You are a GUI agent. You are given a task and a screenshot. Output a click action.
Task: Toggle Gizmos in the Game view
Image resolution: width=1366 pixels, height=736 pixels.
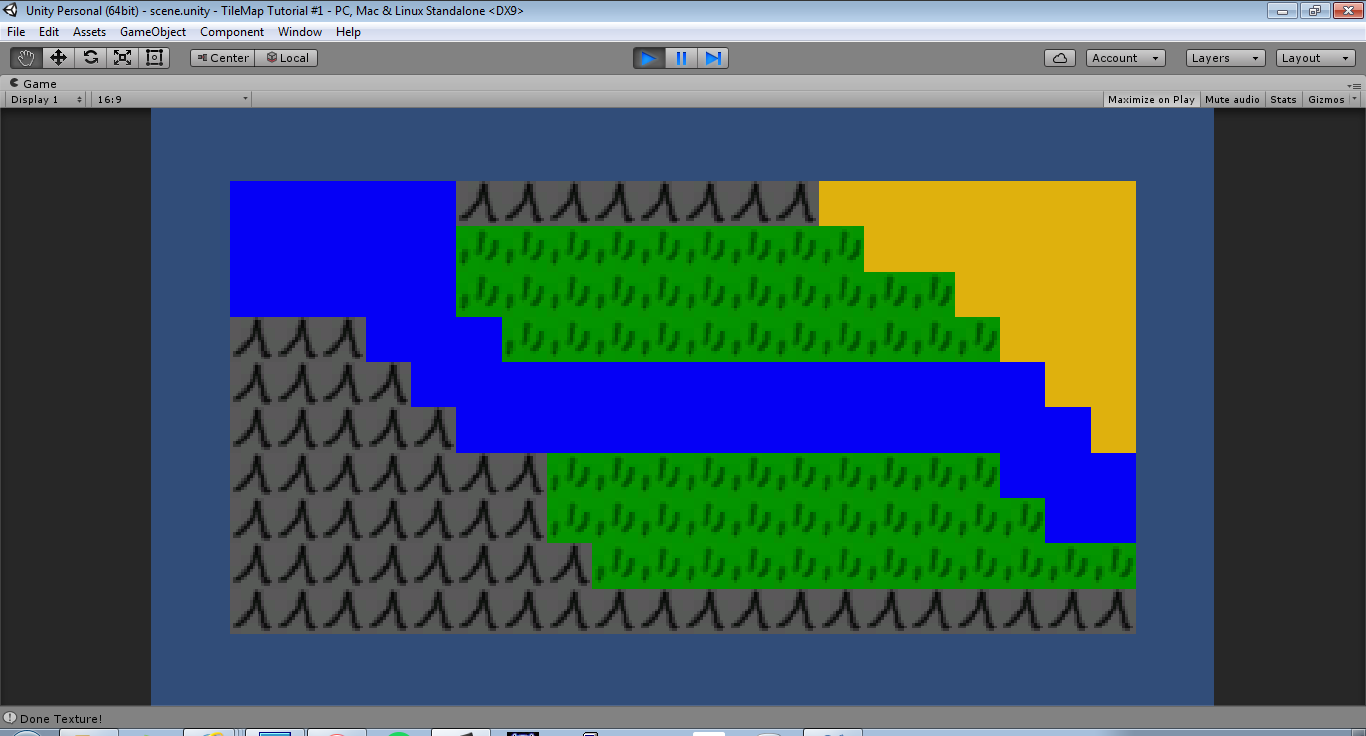(x=1326, y=99)
